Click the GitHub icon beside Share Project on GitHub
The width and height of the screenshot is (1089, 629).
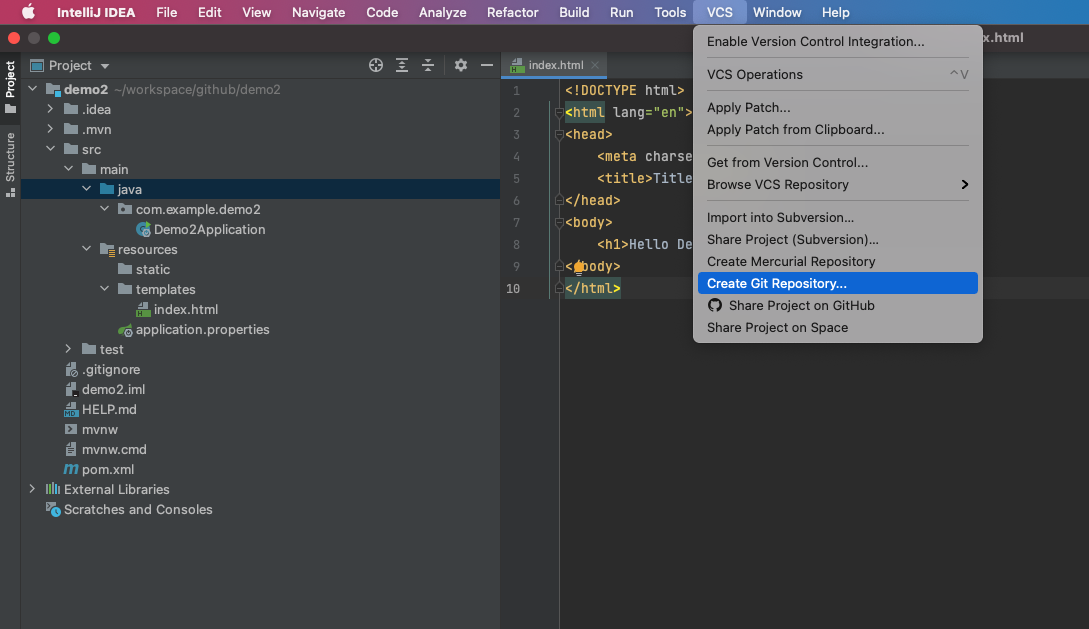click(715, 305)
